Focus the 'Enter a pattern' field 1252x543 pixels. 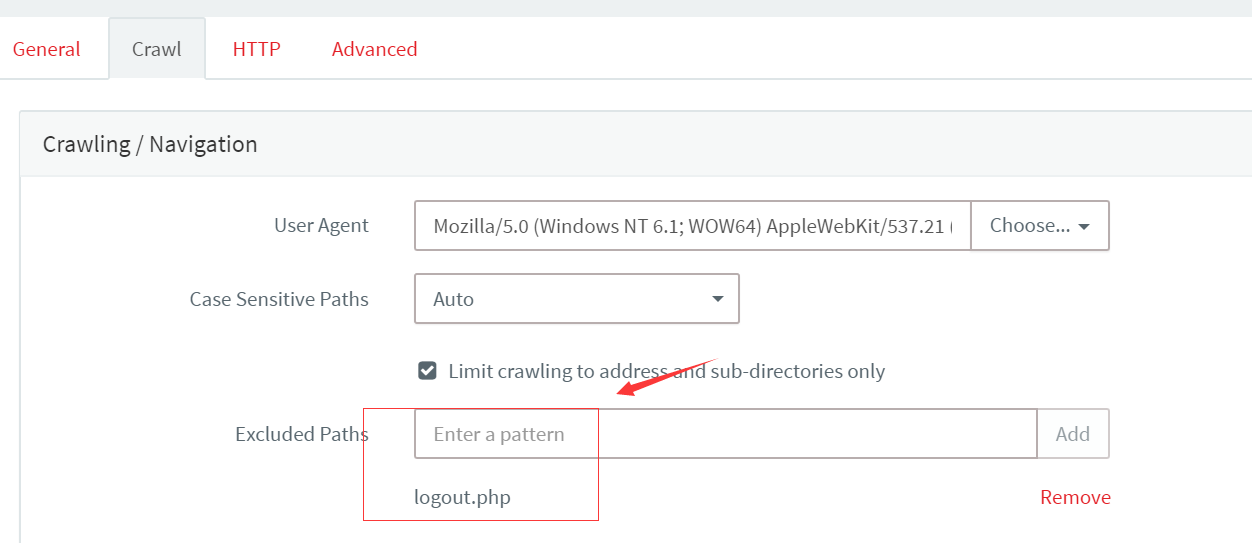coord(726,434)
